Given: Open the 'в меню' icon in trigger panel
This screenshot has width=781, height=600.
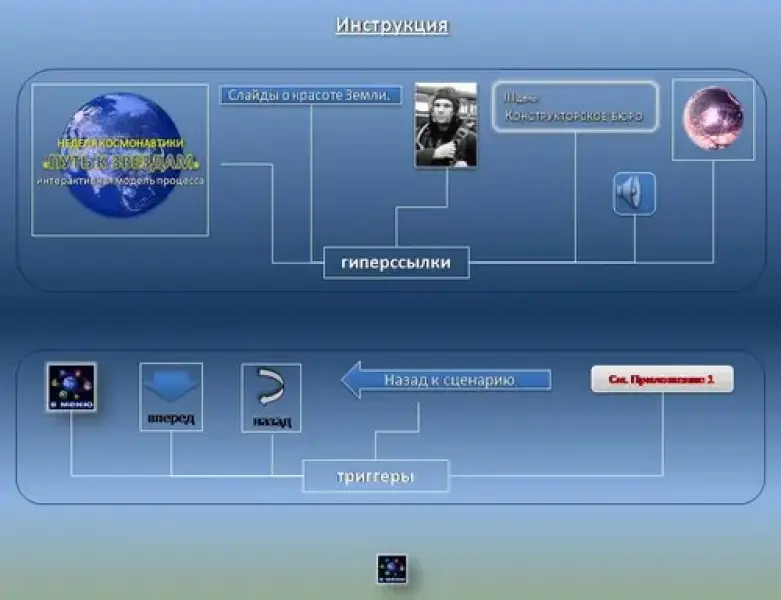Looking at the screenshot, I should 71,388.
